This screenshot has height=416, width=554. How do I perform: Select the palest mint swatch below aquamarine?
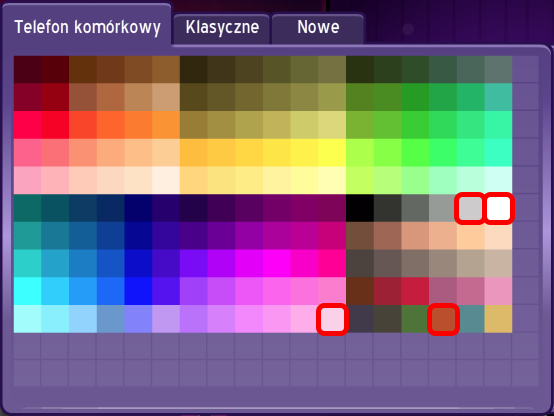tap(498, 180)
